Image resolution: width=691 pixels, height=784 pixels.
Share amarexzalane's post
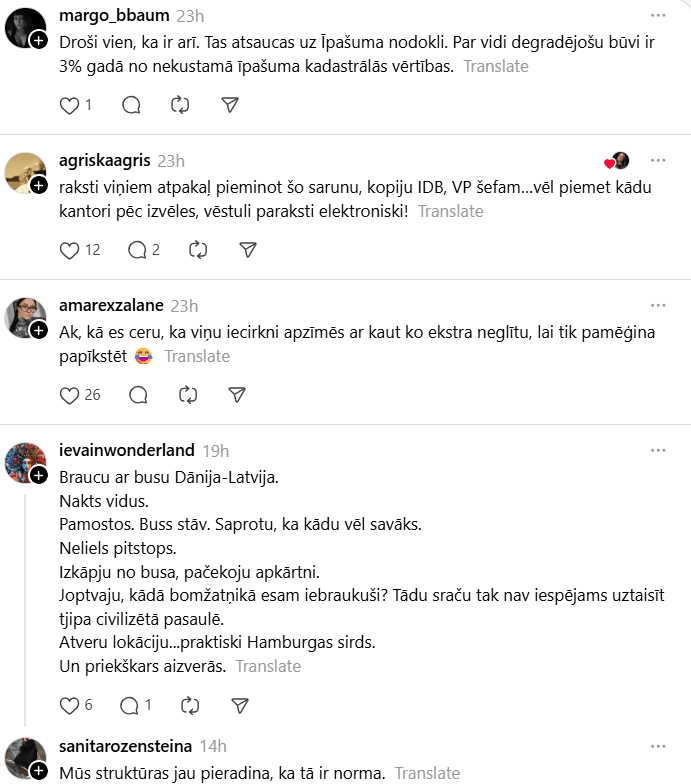tap(237, 395)
